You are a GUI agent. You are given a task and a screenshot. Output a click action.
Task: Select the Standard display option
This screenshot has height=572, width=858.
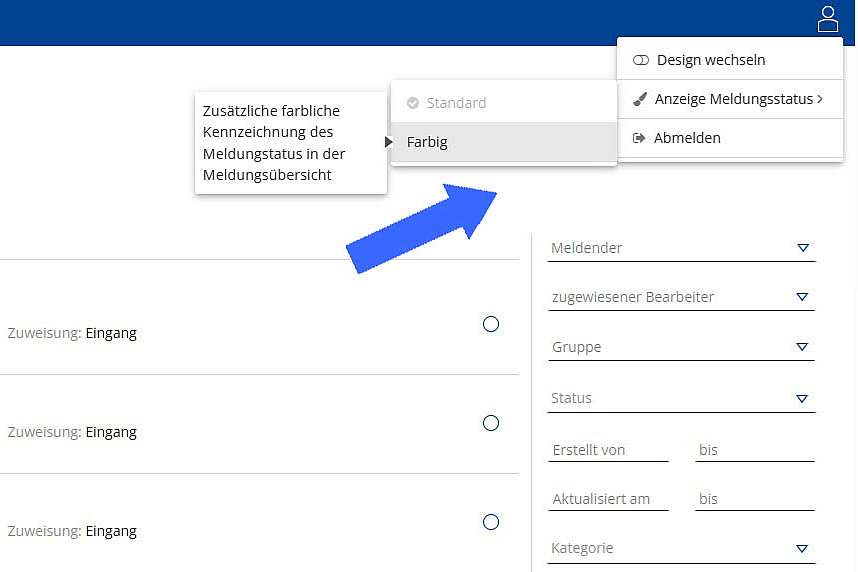[x=504, y=103]
